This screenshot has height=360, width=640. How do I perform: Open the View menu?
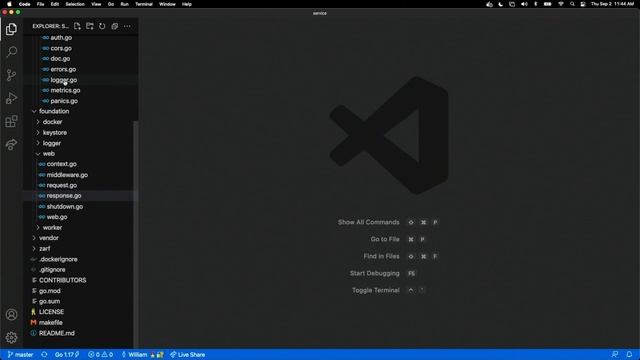(96, 4)
